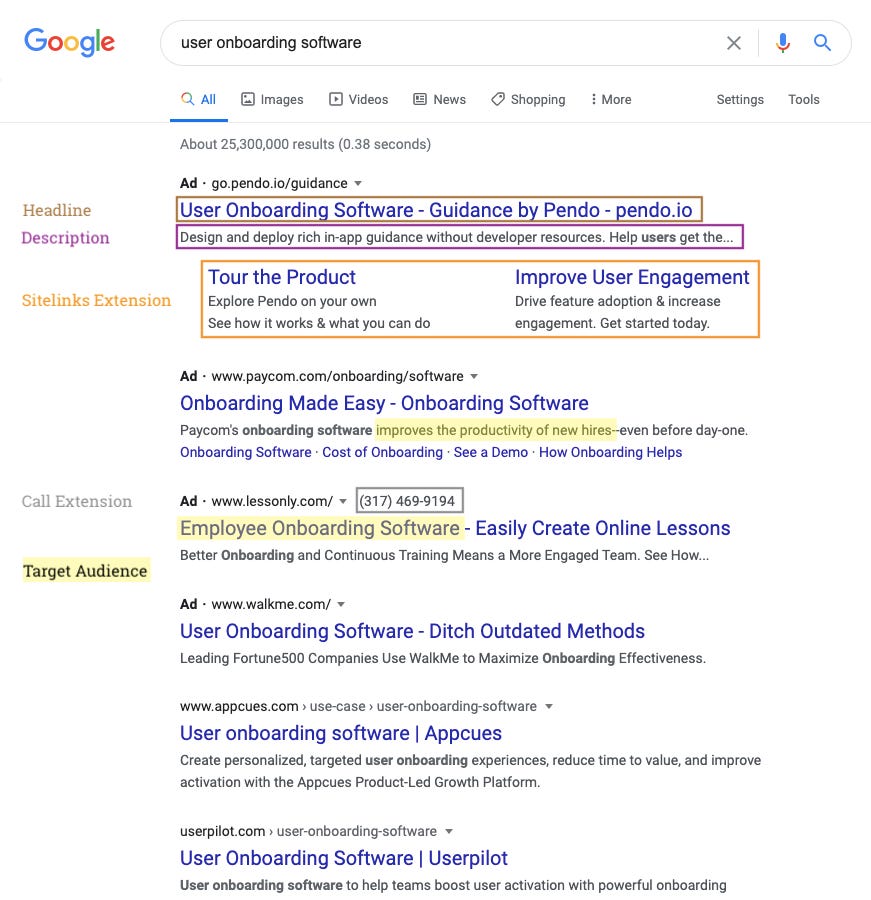Select the All tab
Viewport: 871px width, 900px height.
click(x=199, y=99)
